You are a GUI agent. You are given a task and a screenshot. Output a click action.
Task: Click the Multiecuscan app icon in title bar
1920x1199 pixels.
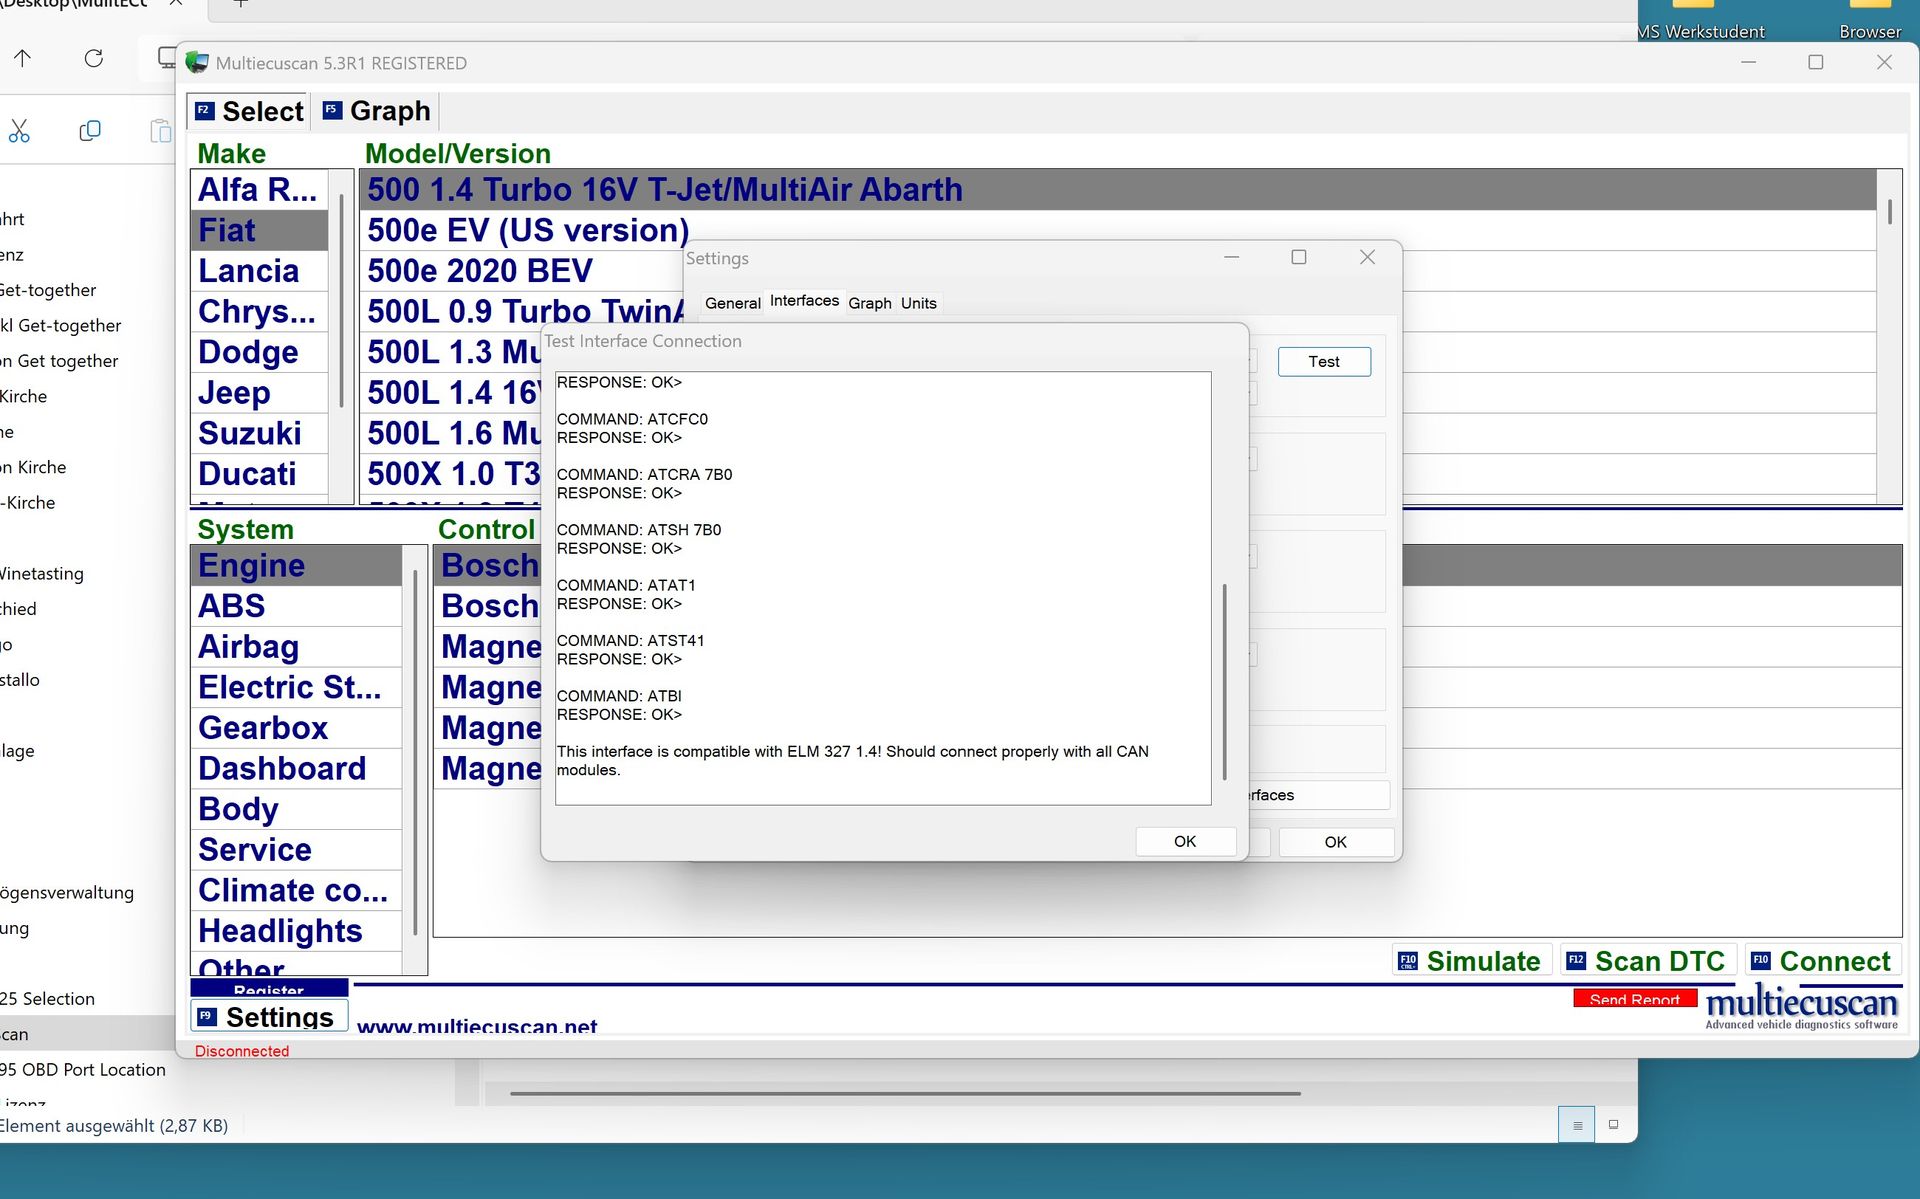[x=197, y=63]
